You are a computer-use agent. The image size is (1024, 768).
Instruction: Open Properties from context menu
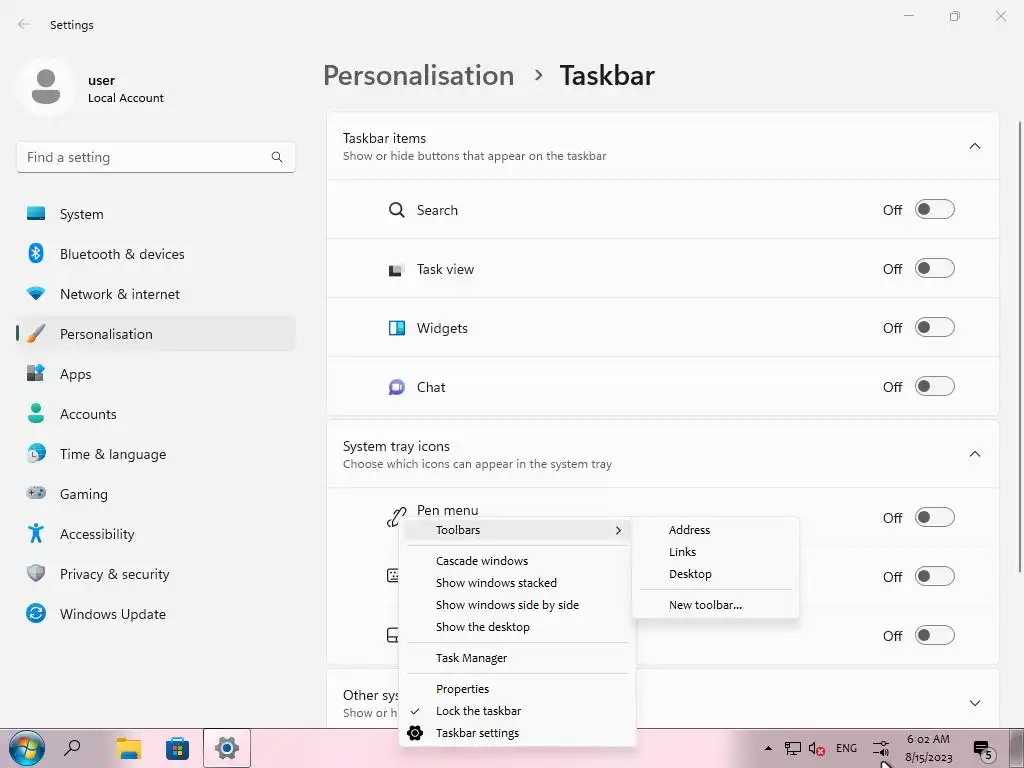click(x=517, y=689)
